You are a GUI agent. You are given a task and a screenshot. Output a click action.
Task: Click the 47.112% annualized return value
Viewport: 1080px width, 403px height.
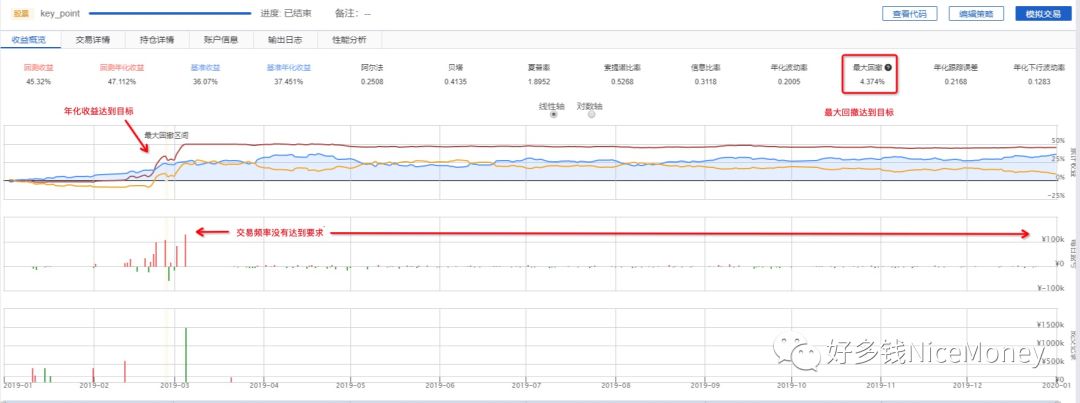[121, 81]
